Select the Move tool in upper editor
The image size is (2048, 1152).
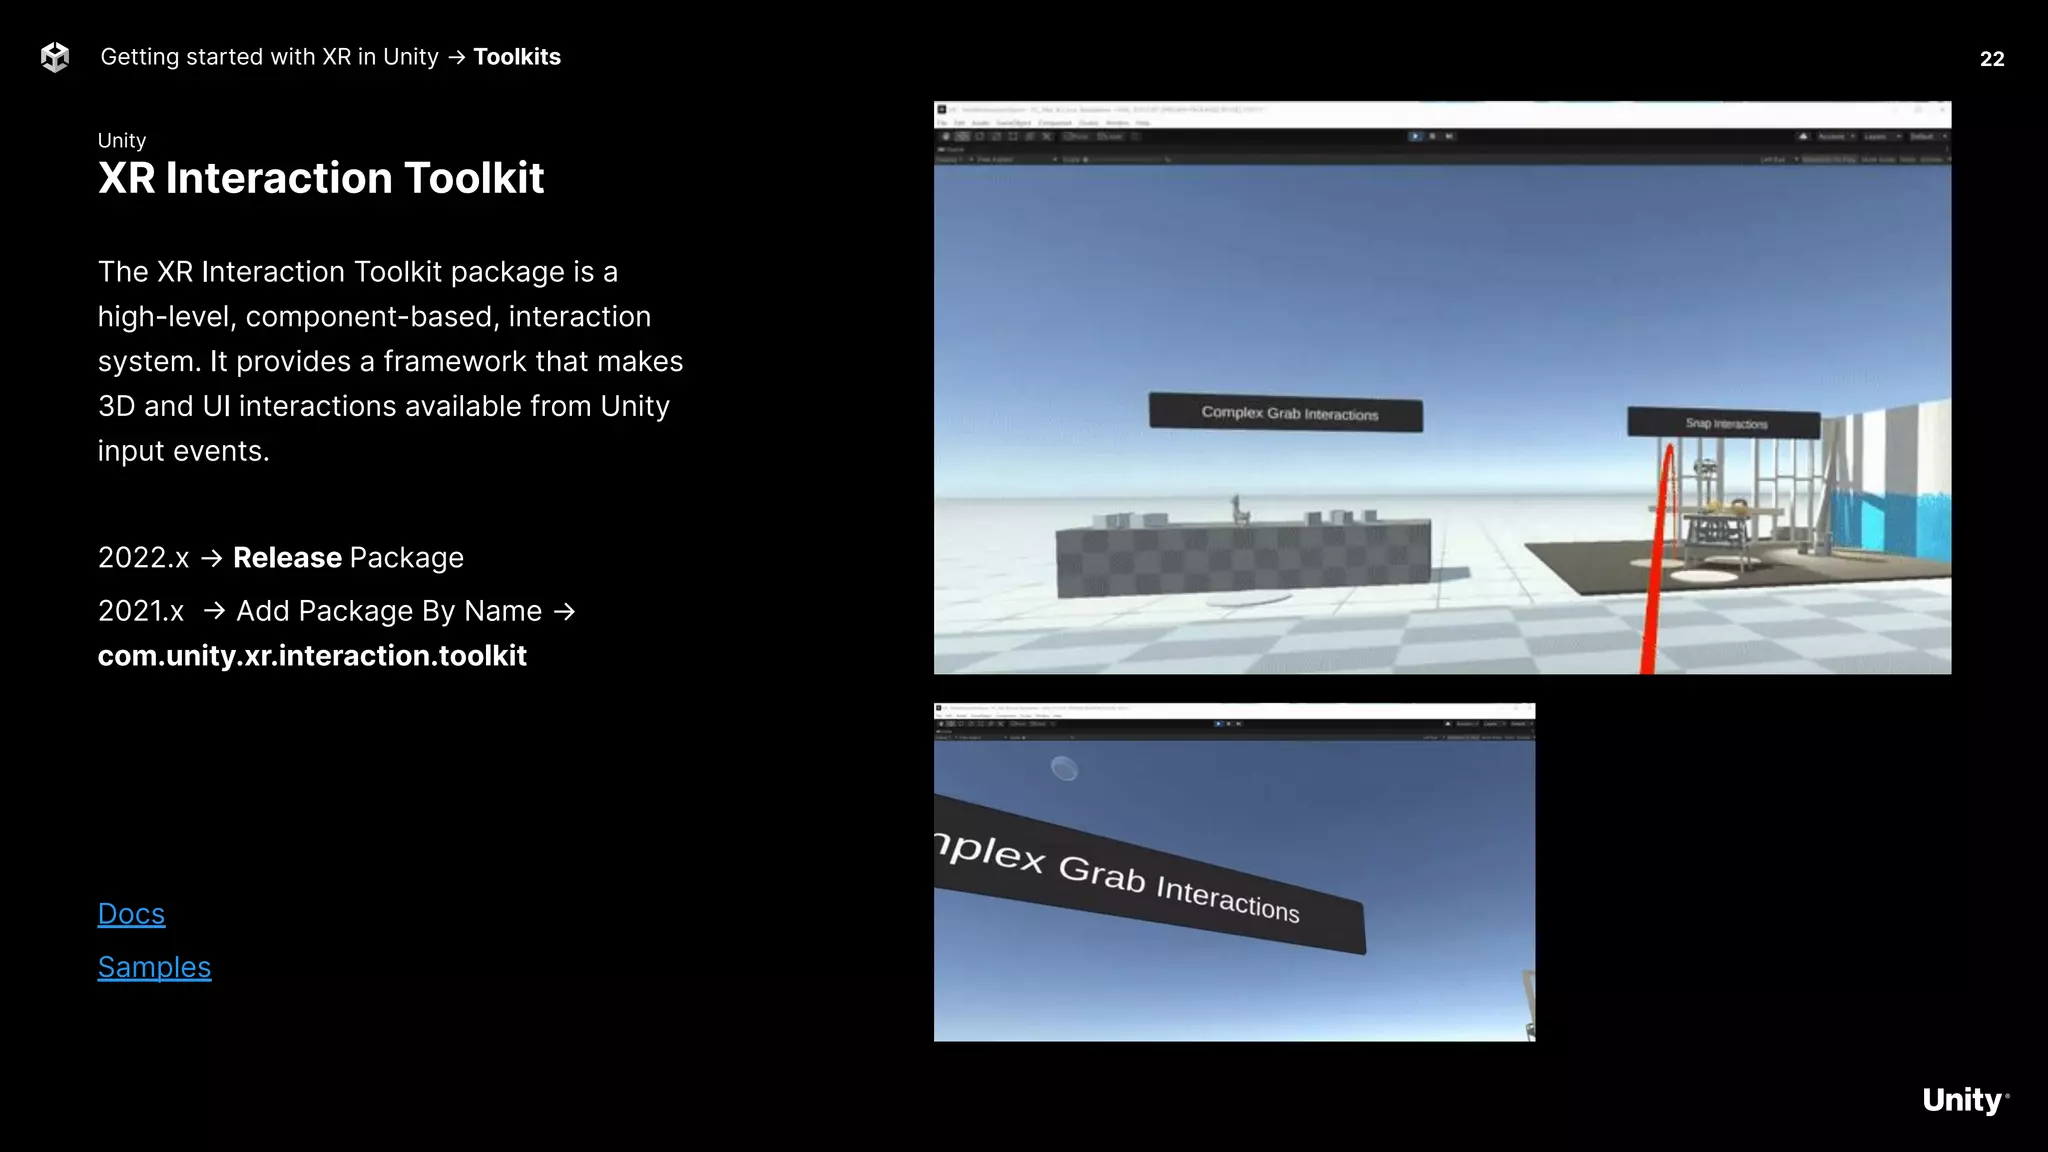[x=963, y=137]
